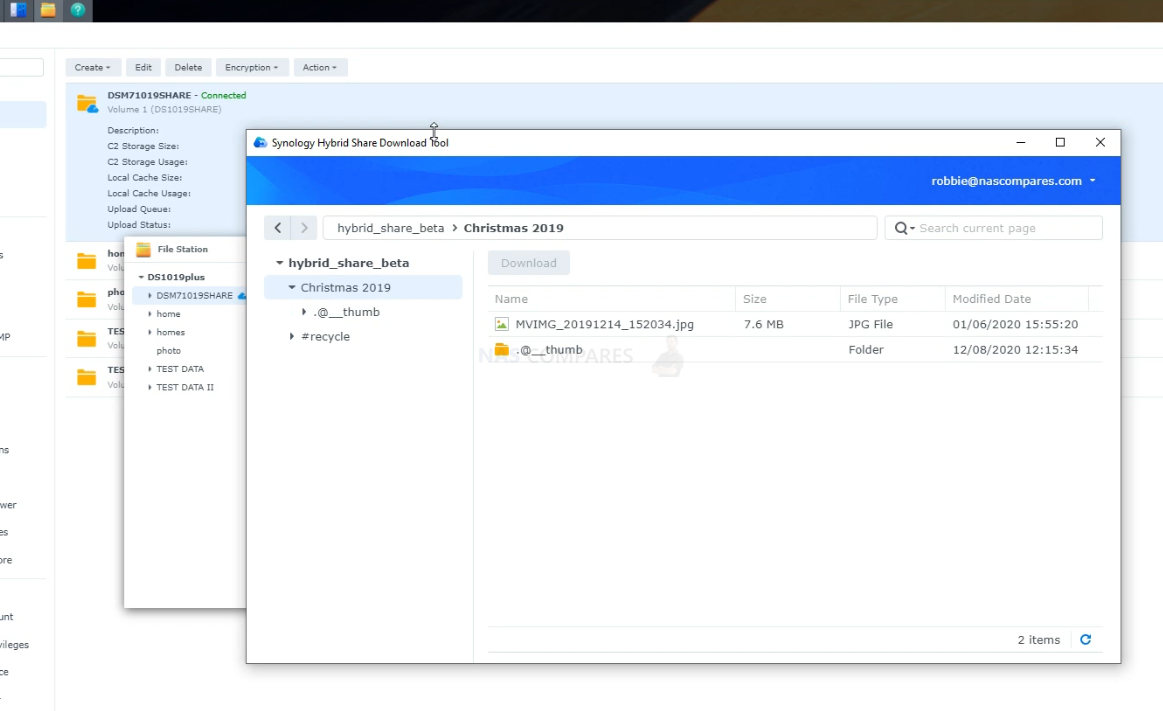Screen dimensions: 1163x711
Task: Select the photo folder in File Station
Action: click(168, 351)
